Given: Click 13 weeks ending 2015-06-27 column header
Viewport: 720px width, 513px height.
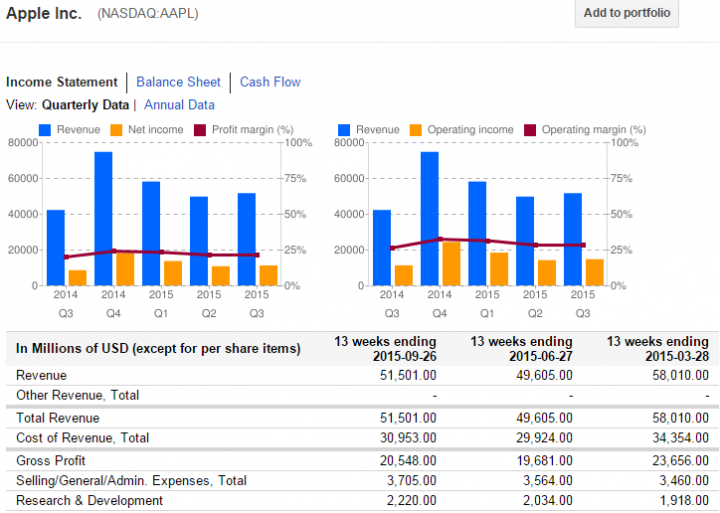Looking at the screenshot, I should 521,349.
